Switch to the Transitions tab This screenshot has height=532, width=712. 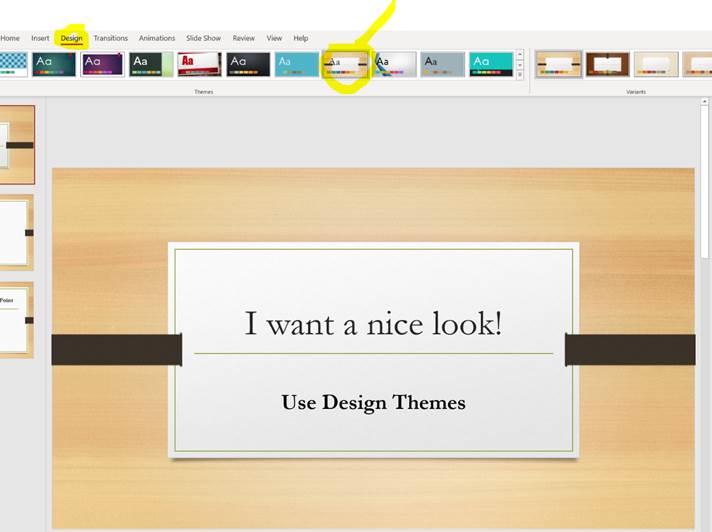[111, 38]
